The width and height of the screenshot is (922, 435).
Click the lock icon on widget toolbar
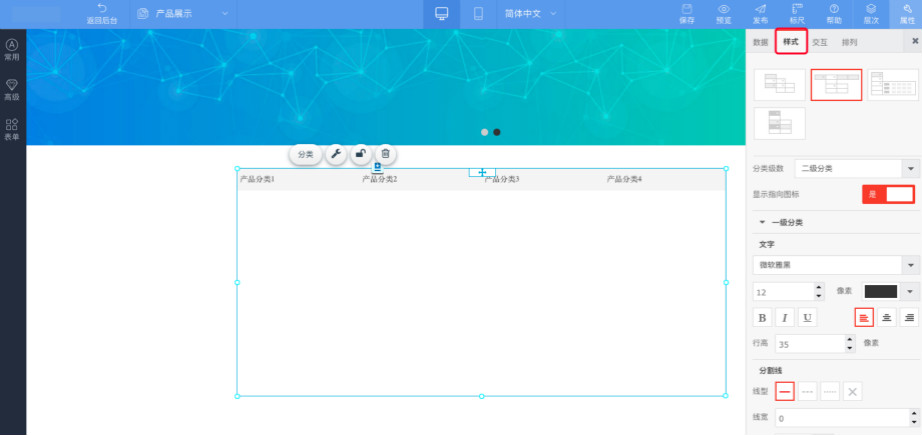click(361, 154)
